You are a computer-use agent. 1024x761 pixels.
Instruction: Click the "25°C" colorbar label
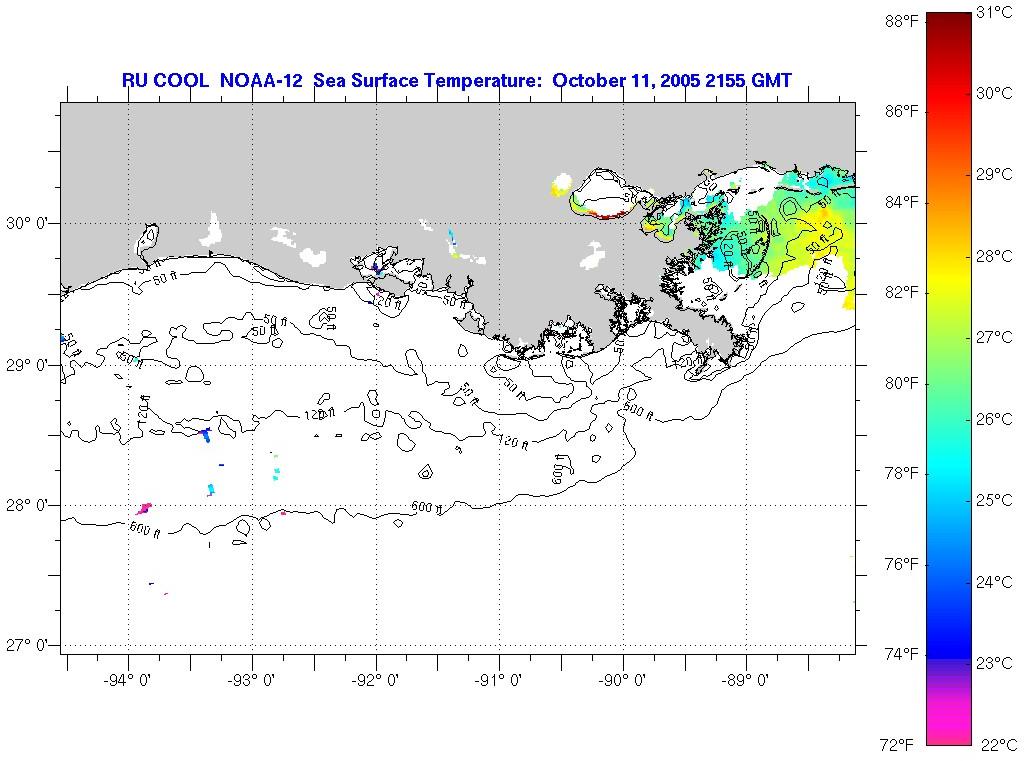tap(994, 500)
